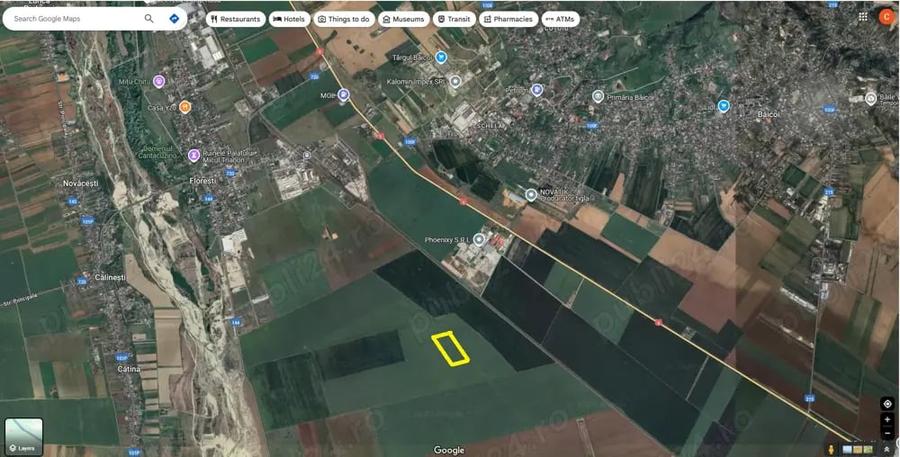
Task: Select the ATMs category chip
Action: (560, 19)
